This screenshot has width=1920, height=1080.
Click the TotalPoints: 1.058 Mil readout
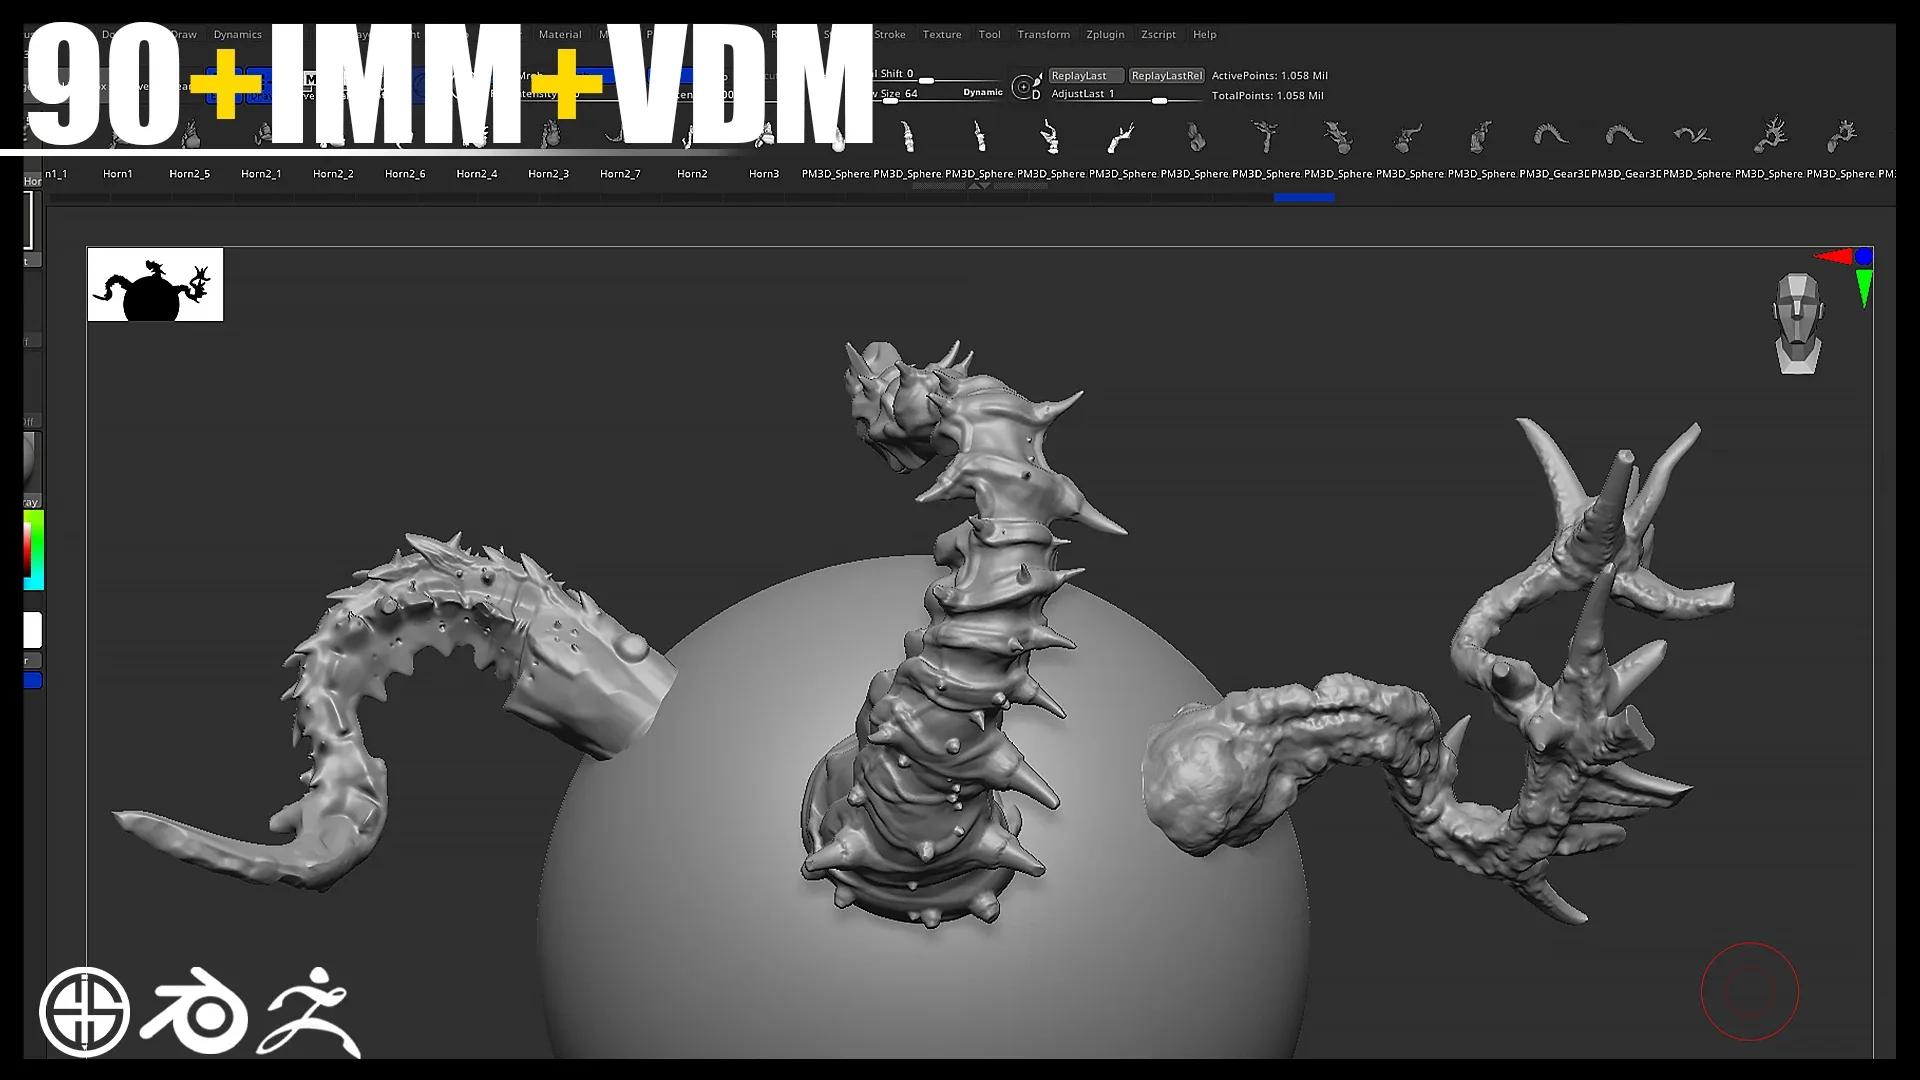(x=1267, y=95)
